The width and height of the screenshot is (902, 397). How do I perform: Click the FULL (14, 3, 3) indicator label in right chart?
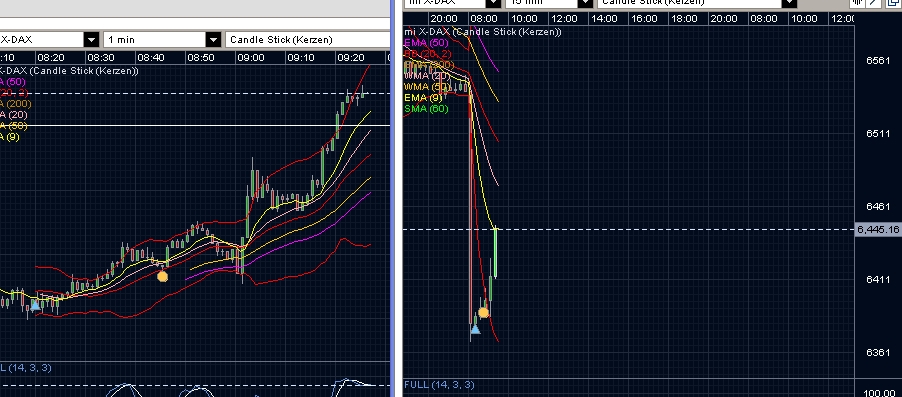coord(439,384)
